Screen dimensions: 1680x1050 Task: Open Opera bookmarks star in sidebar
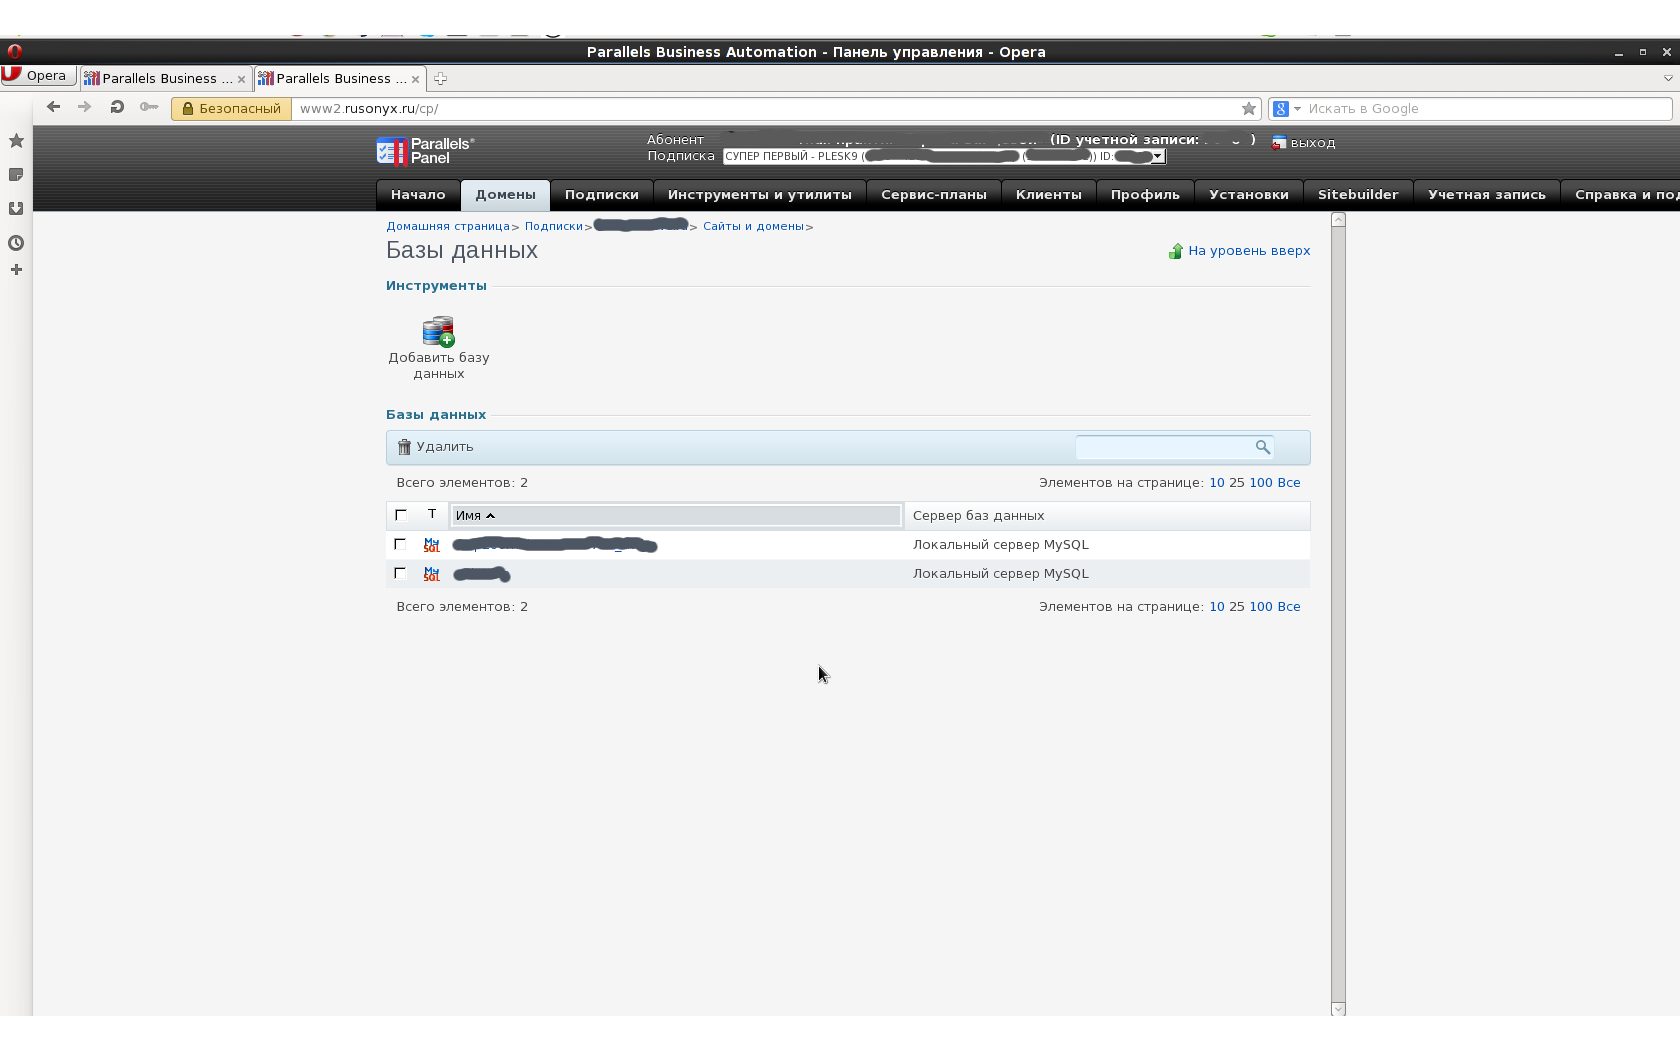click(x=16, y=141)
